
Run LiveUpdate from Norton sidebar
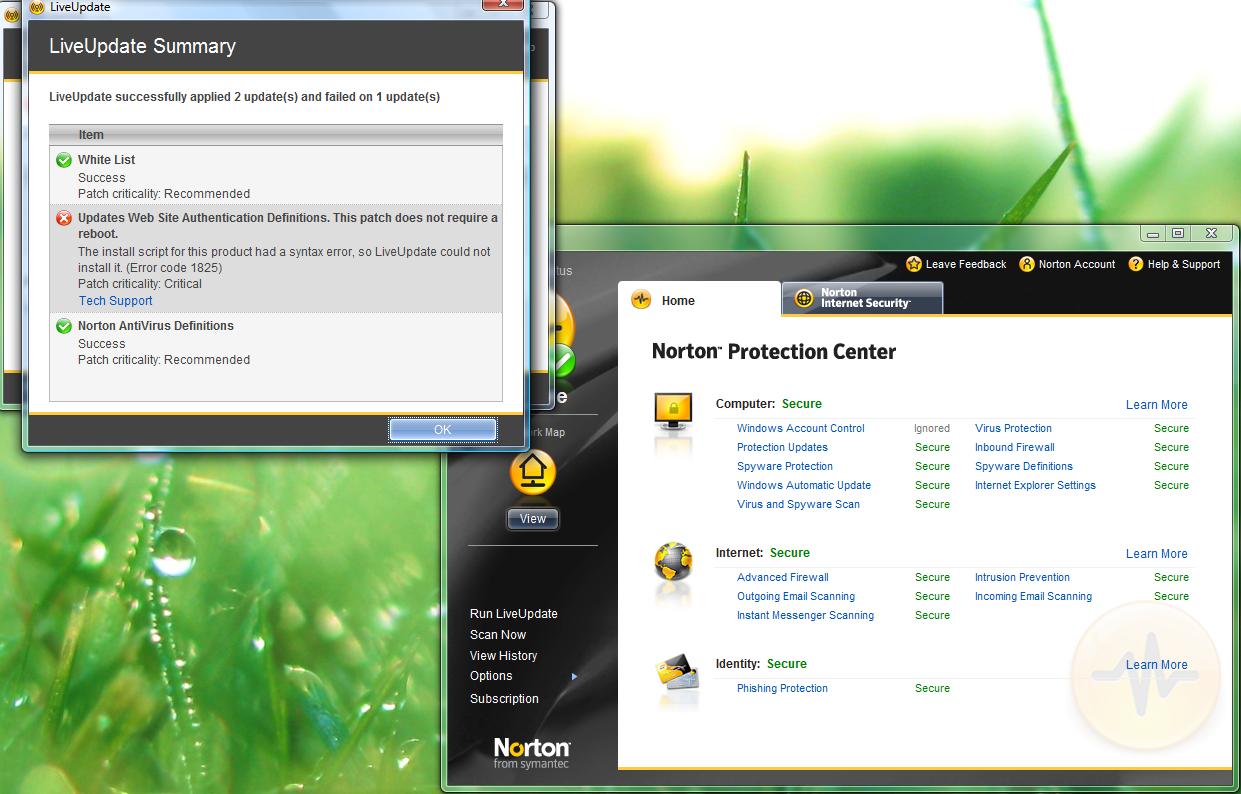tap(514, 614)
